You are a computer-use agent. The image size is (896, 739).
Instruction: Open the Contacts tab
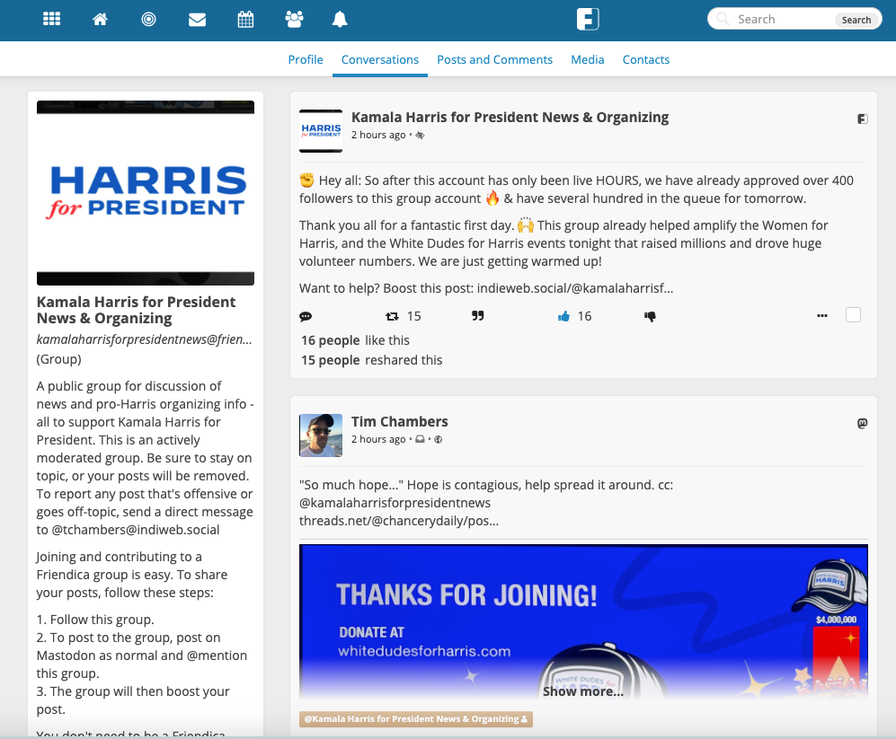(x=646, y=59)
